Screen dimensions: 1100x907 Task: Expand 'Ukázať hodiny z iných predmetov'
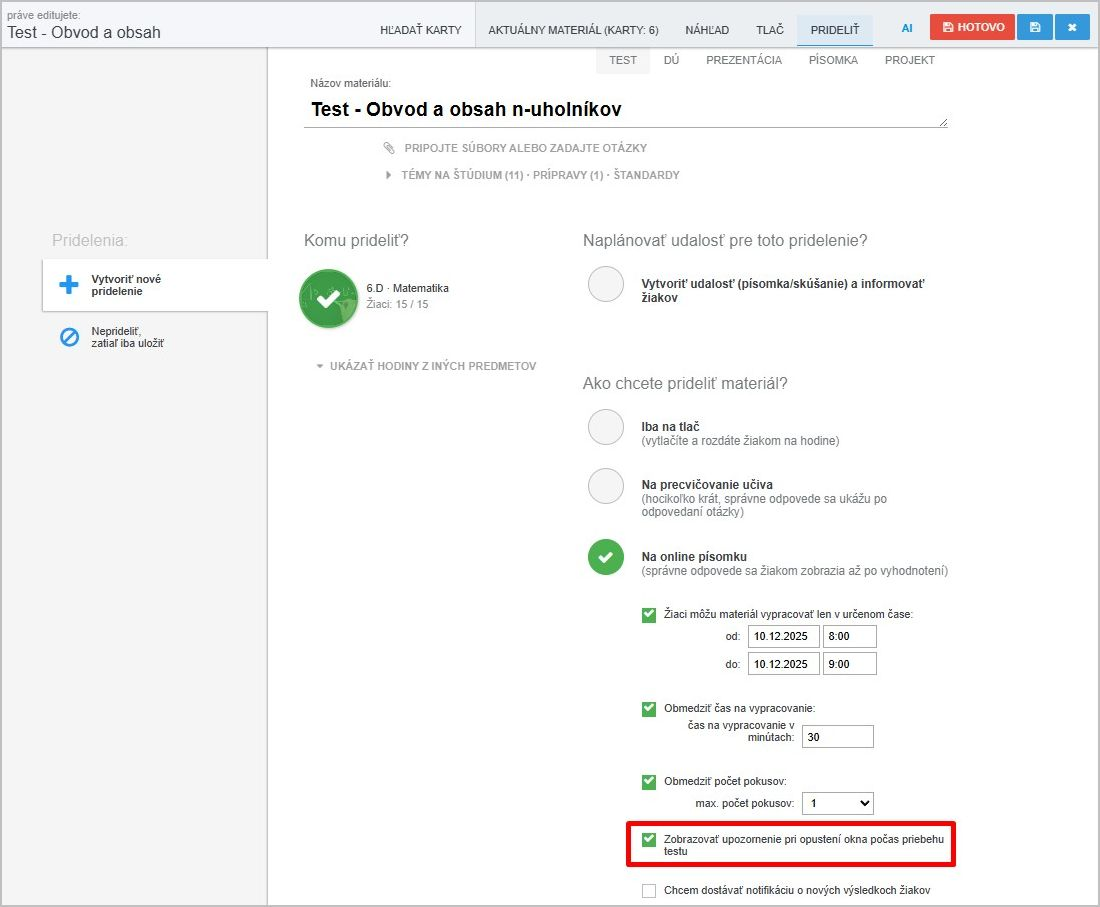[x=426, y=366]
